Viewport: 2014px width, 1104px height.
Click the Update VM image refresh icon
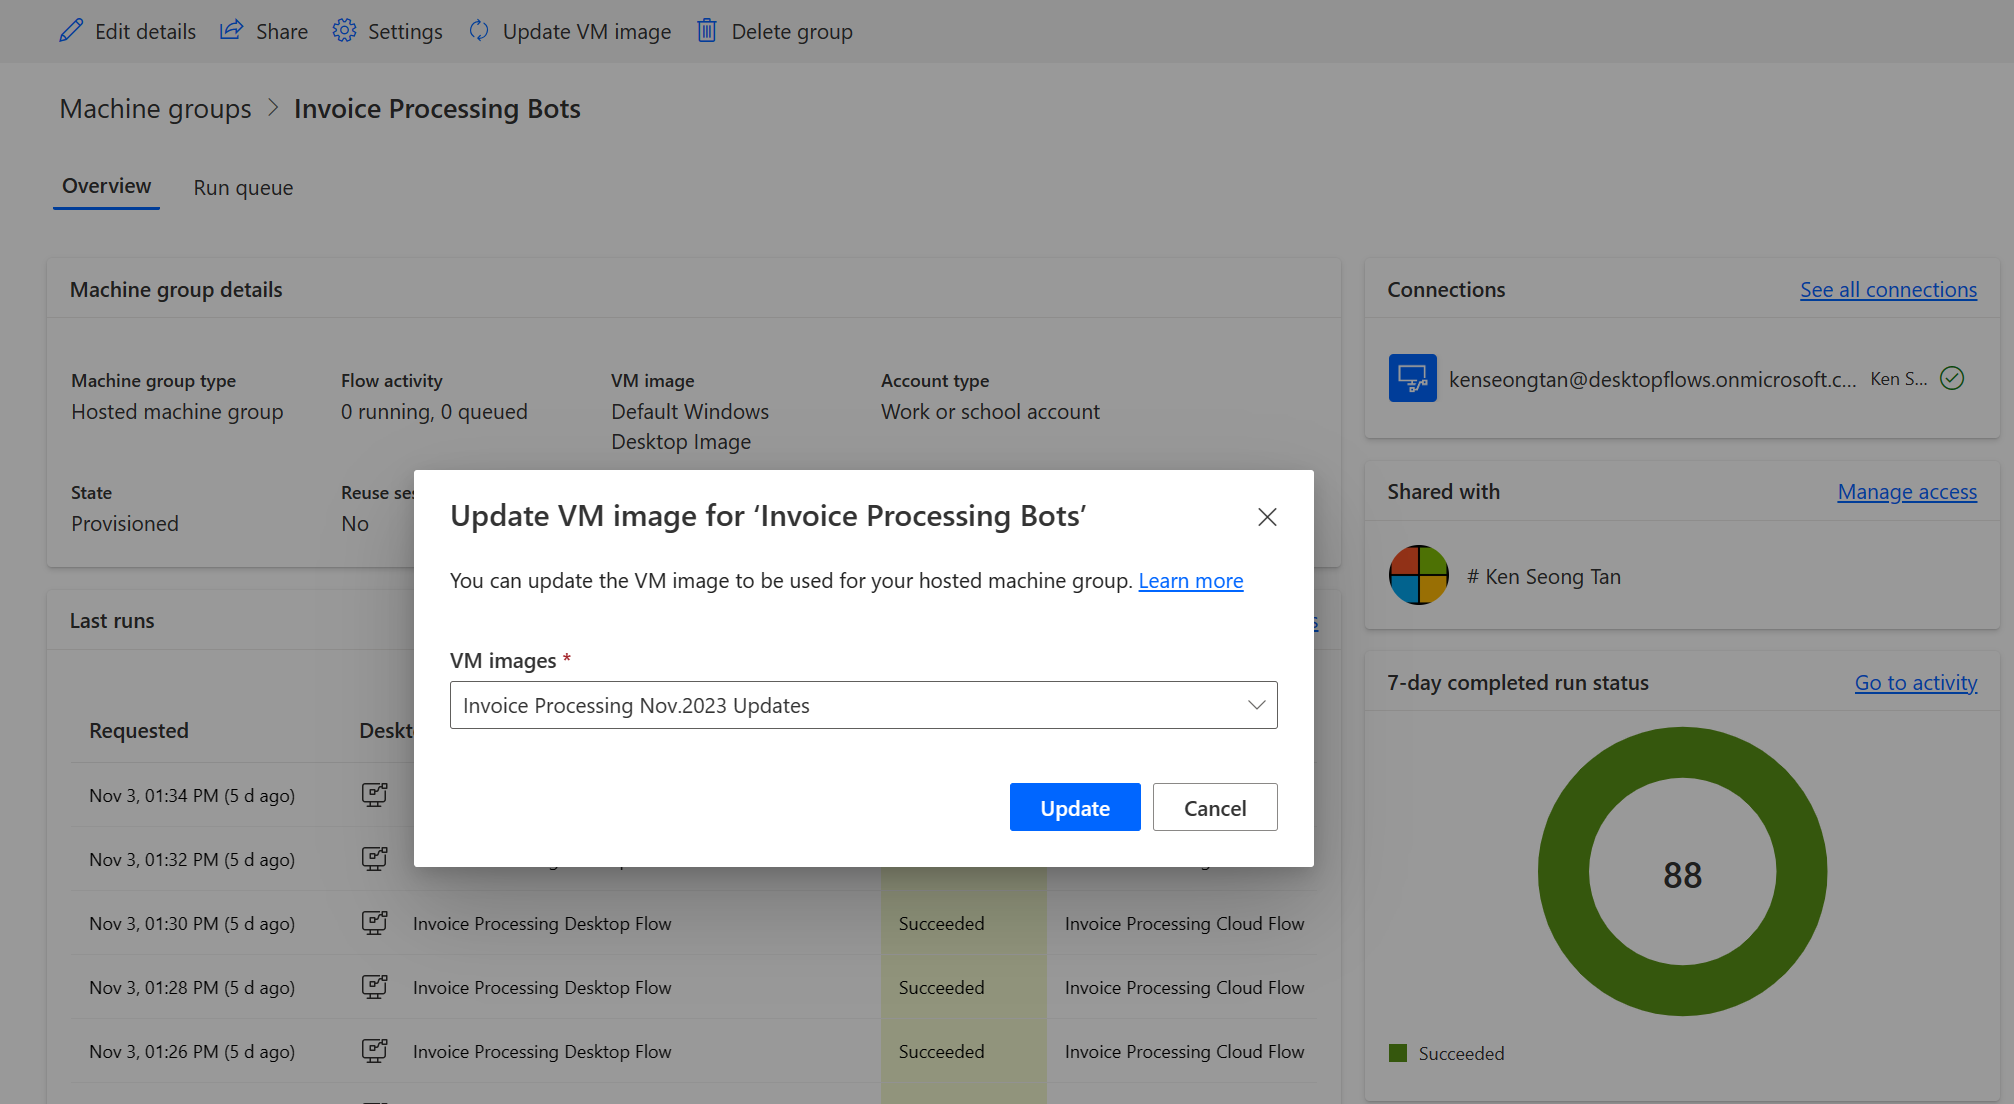click(480, 30)
